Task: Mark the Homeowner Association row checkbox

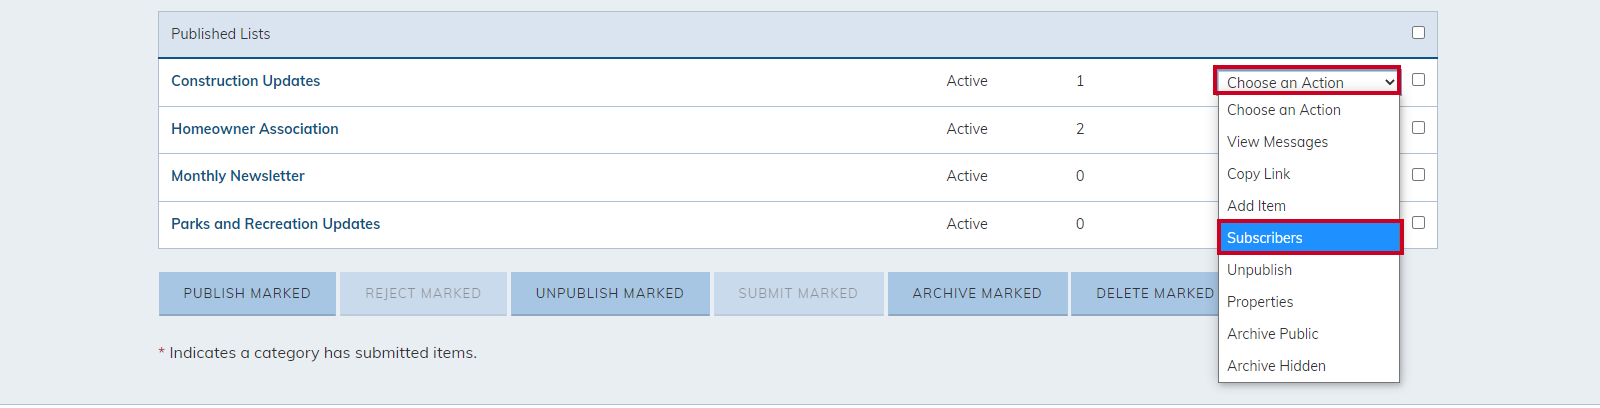Action: coord(1418,128)
